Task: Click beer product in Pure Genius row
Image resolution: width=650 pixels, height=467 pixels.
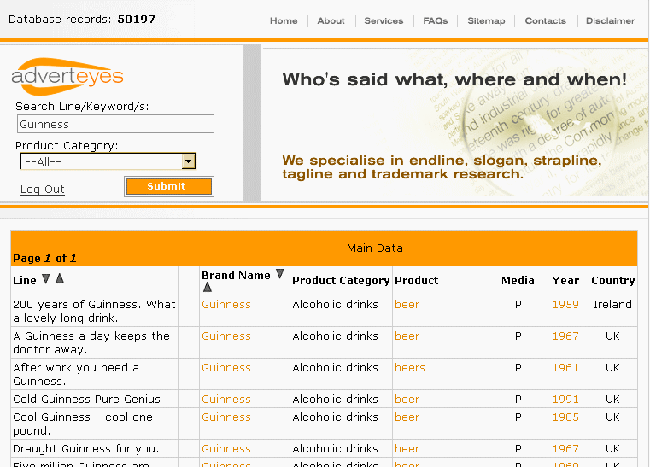Action: [x=407, y=399]
